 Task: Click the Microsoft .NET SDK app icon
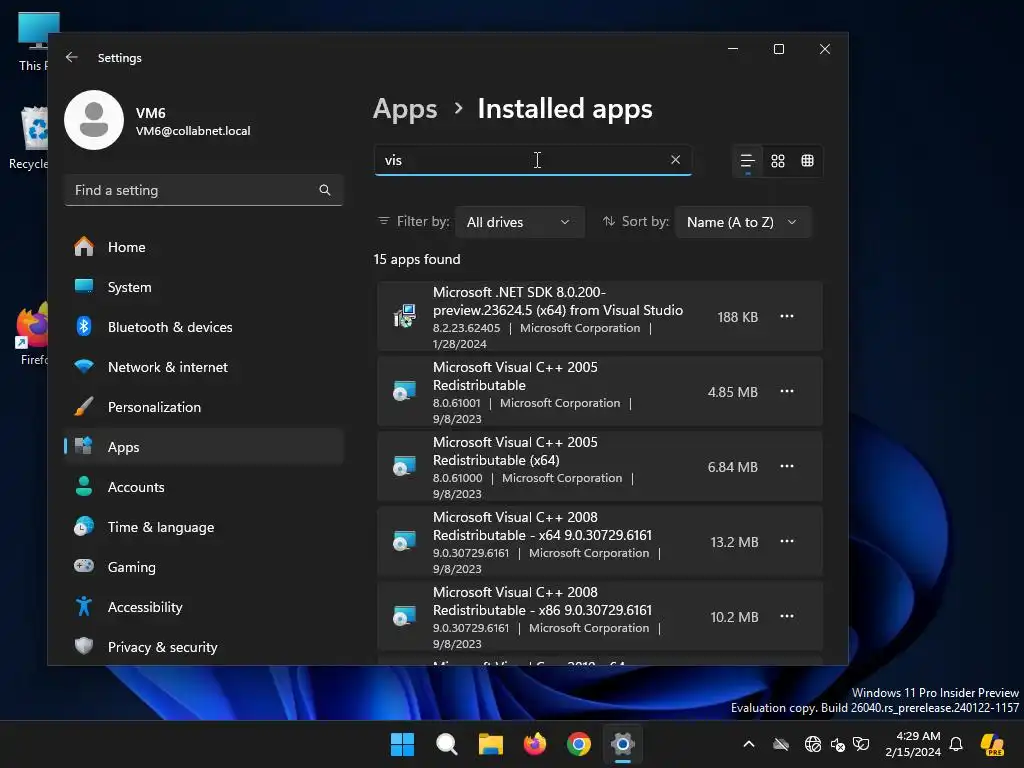(404, 317)
